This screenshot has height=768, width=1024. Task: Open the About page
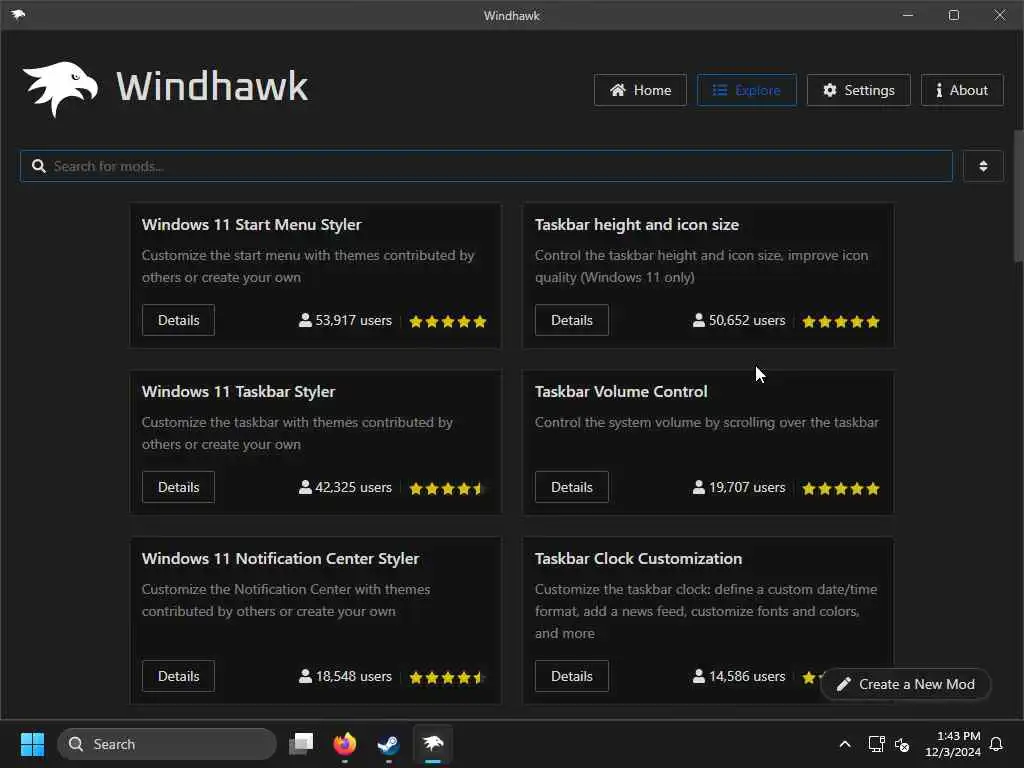(x=962, y=90)
